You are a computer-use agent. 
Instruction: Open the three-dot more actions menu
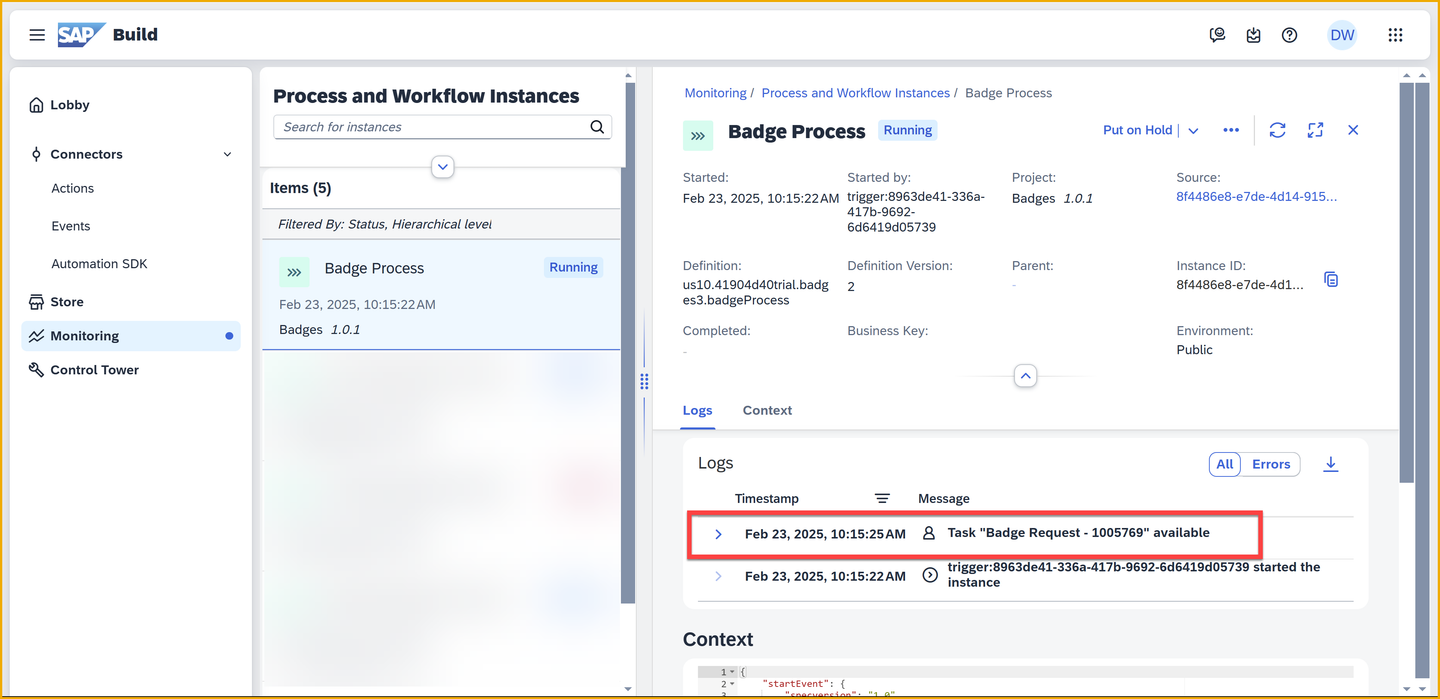(1231, 130)
